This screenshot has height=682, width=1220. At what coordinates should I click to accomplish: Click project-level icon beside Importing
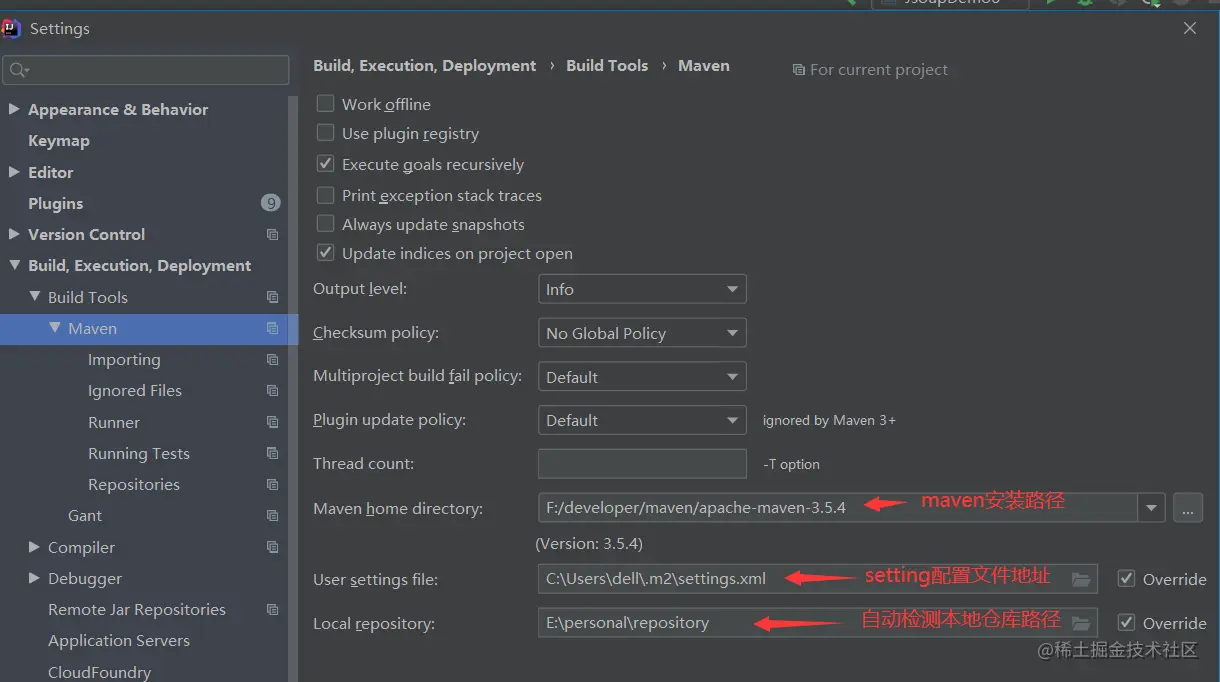click(x=272, y=360)
